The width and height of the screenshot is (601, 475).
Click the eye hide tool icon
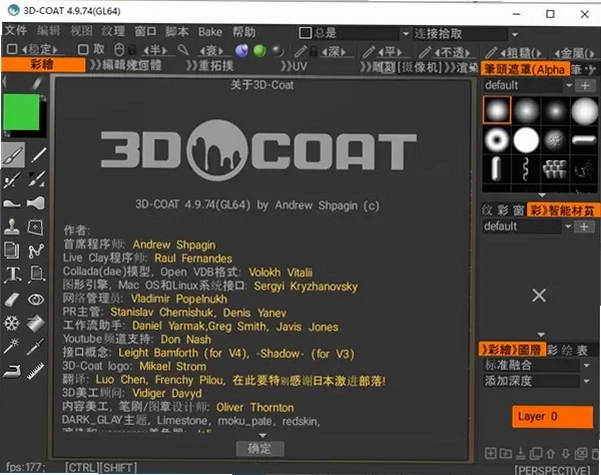[36, 299]
